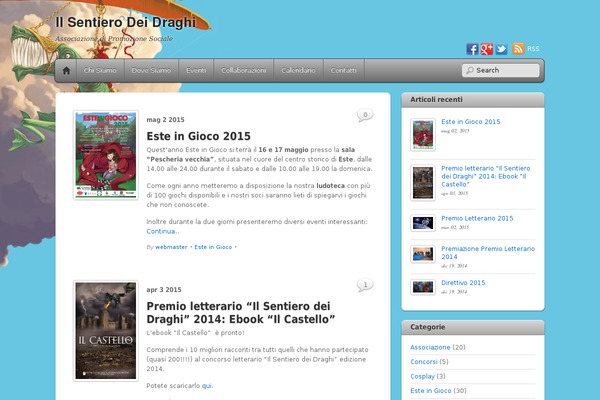Click the comment bubble showing 1

tap(365, 285)
